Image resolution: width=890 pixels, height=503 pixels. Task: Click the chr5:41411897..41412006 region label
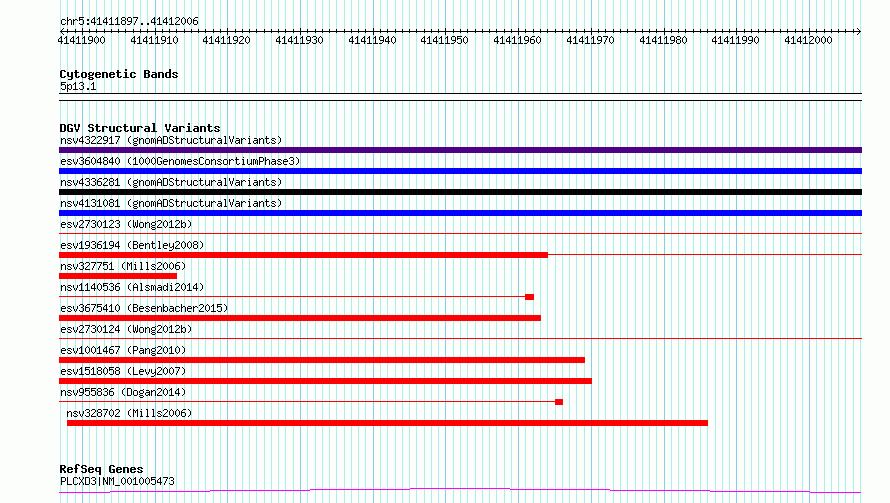(x=129, y=22)
